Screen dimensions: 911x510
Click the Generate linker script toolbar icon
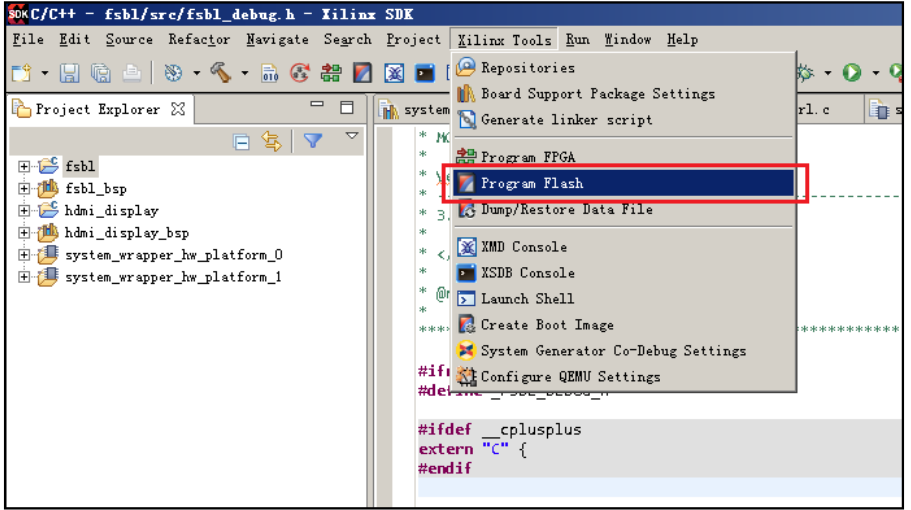tap(270, 73)
